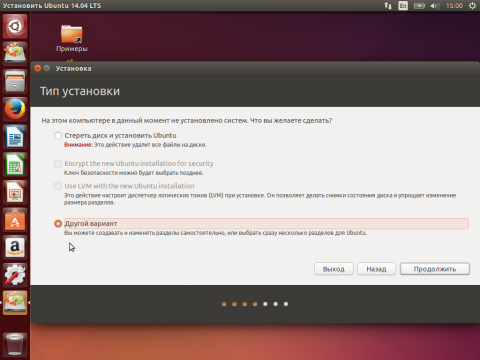Image resolution: width=480 pixels, height=360 pixels.
Task: Launch LibreOffice Writer
Action: tap(15, 137)
